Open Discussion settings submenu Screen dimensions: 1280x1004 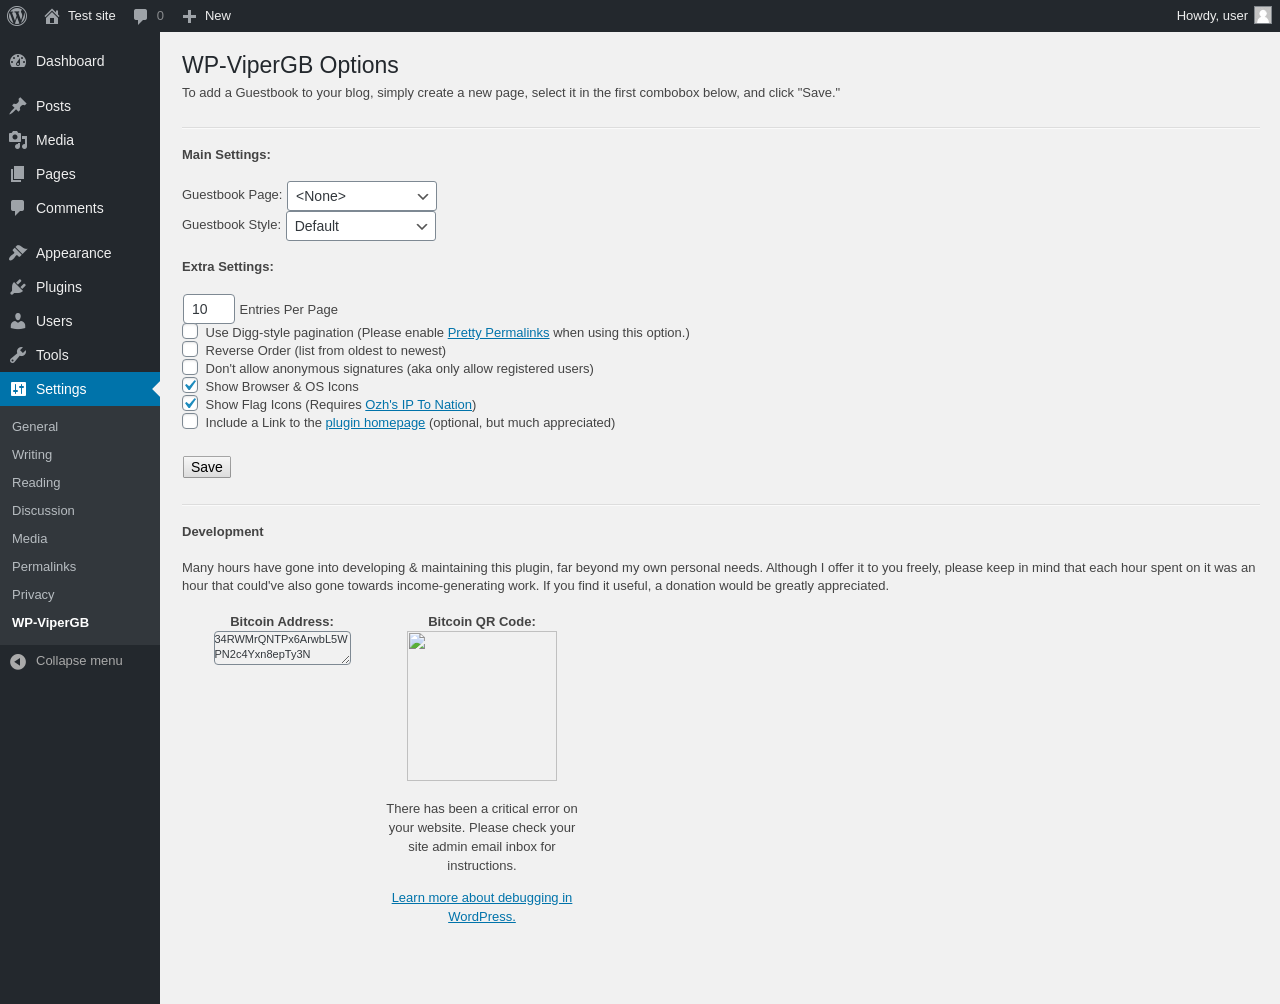click(x=43, y=510)
